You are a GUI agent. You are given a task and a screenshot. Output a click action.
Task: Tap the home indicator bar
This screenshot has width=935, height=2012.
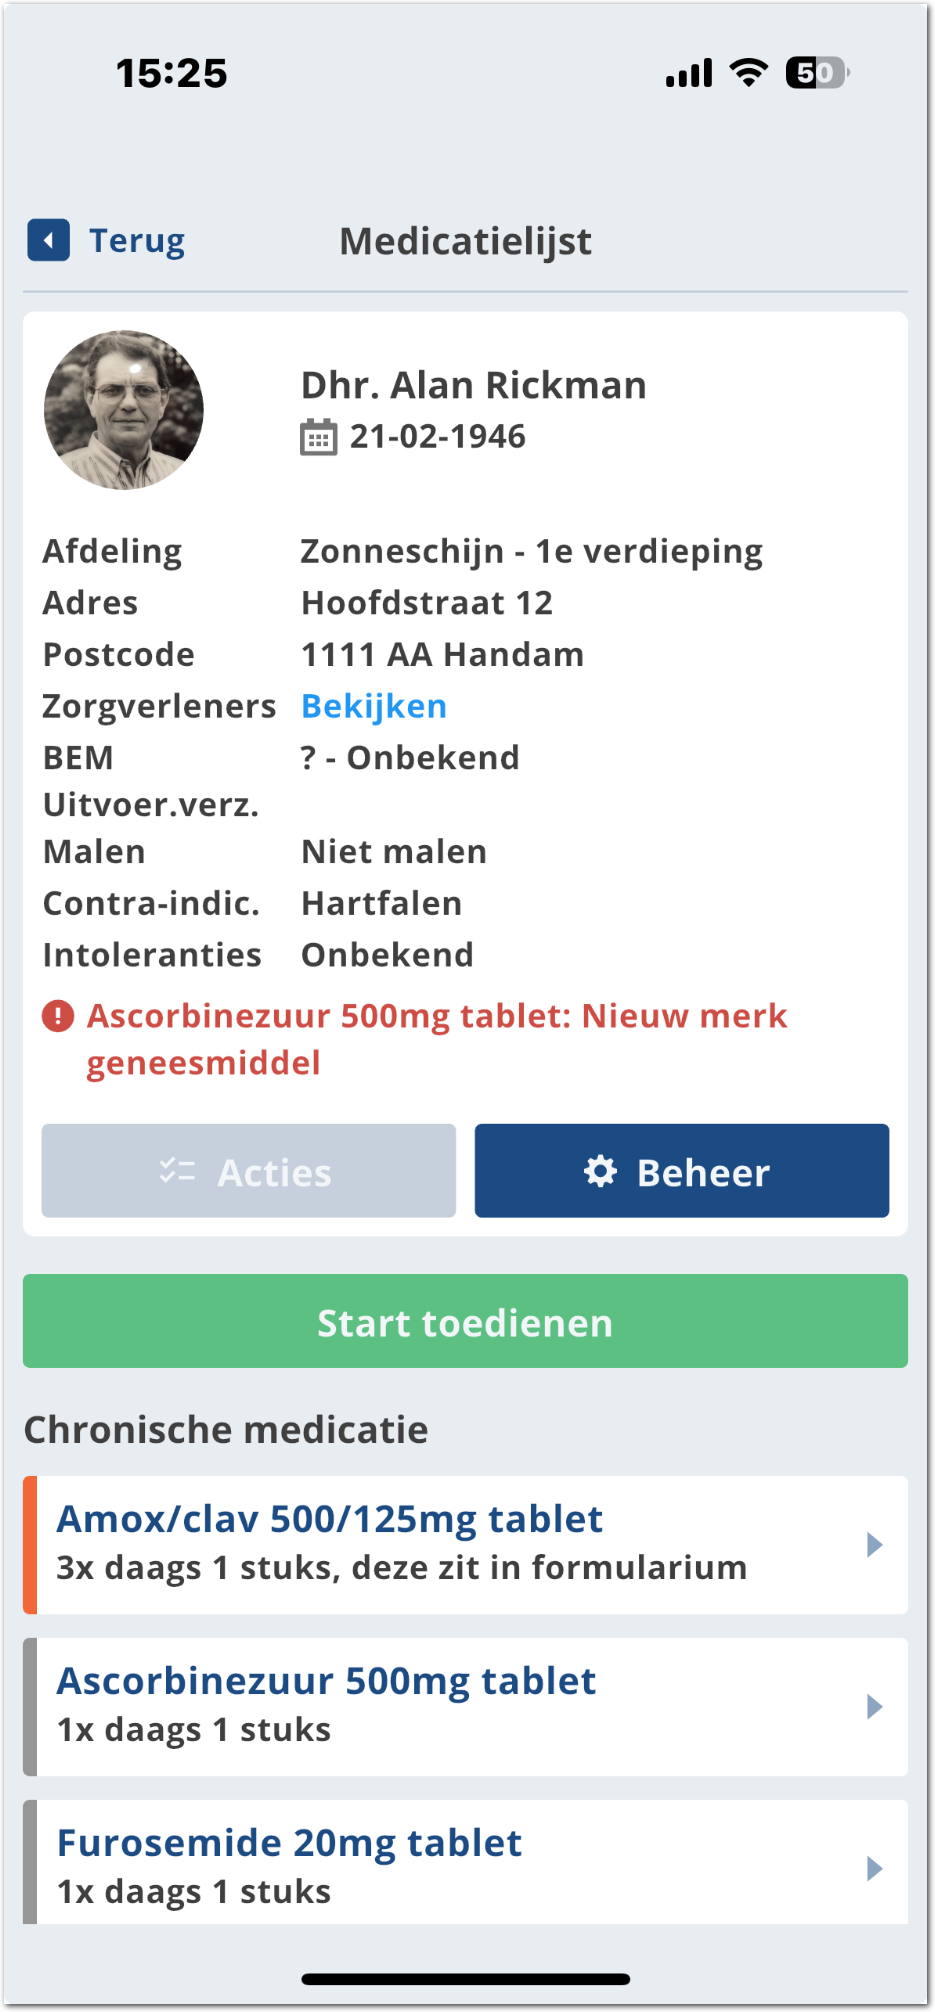point(466,1978)
